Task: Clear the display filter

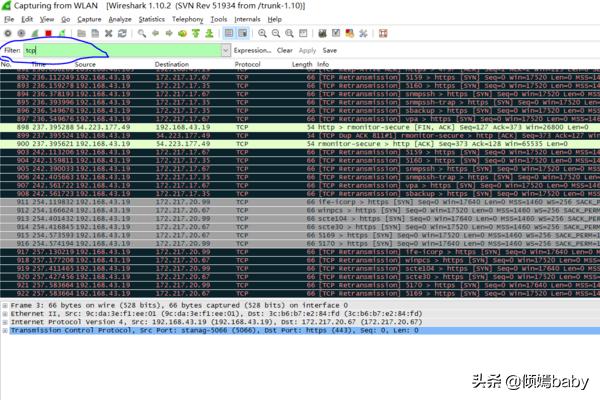Action: (x=285, y=49)
